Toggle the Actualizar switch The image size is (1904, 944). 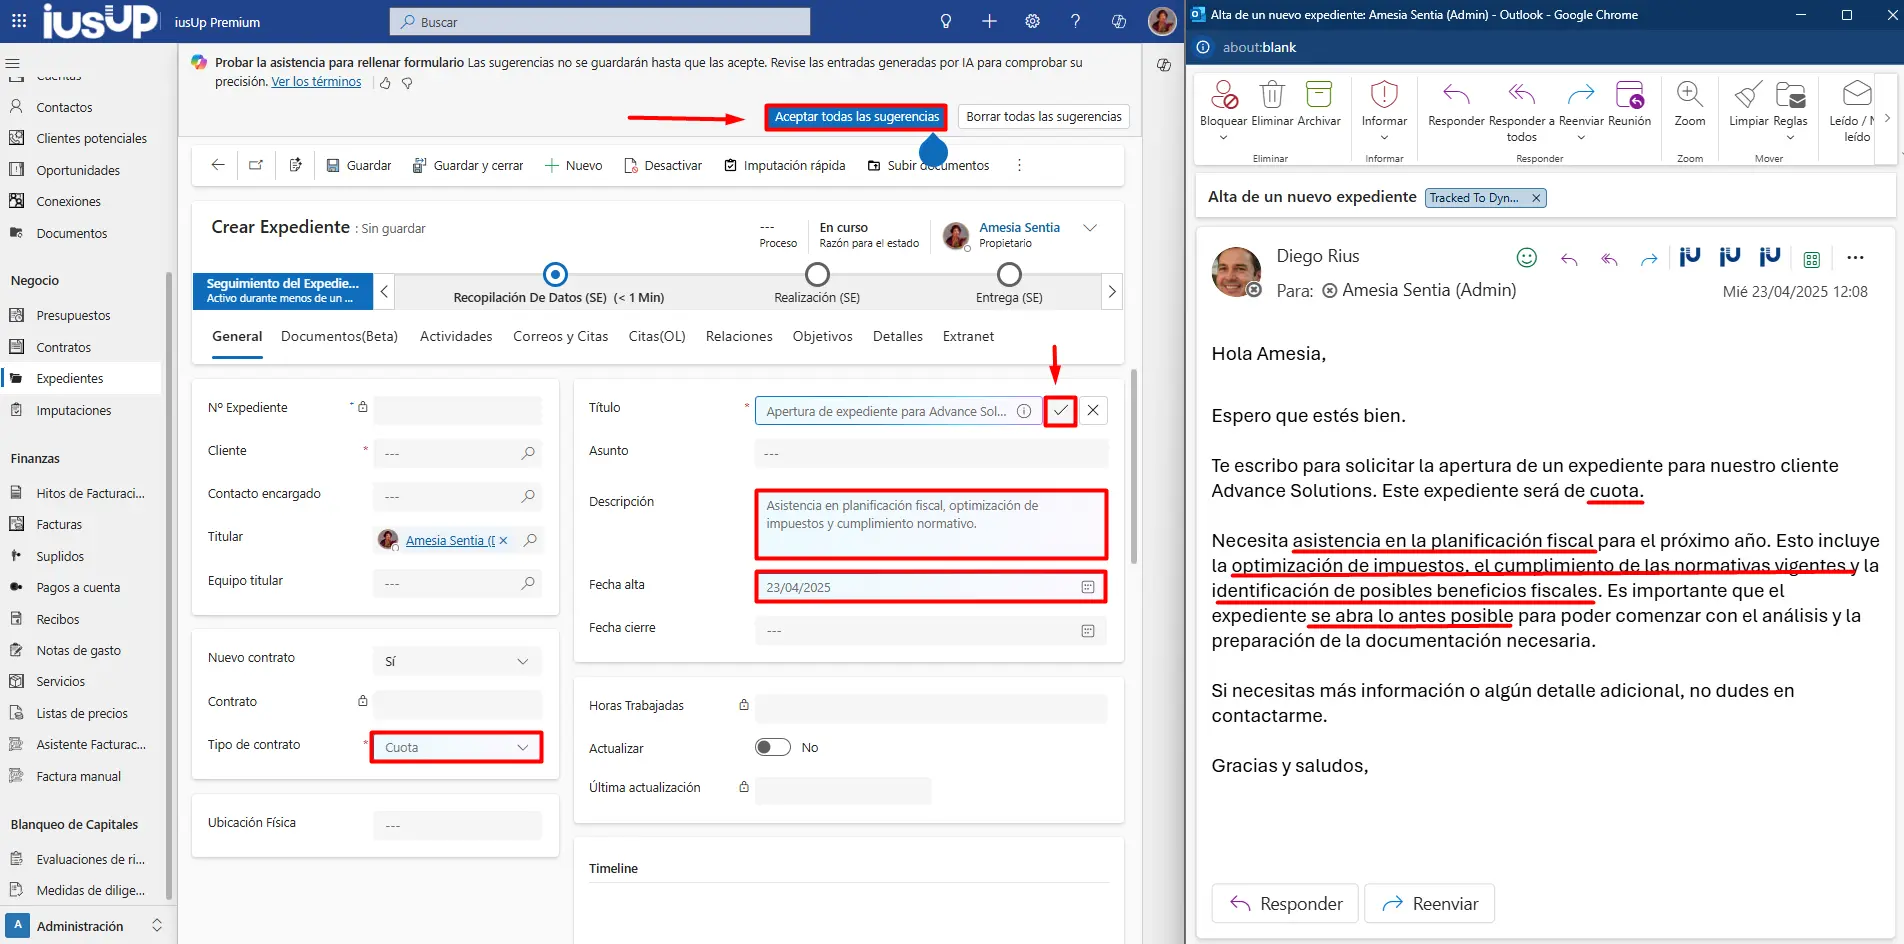pyautogui.click(x=772, y=747)
